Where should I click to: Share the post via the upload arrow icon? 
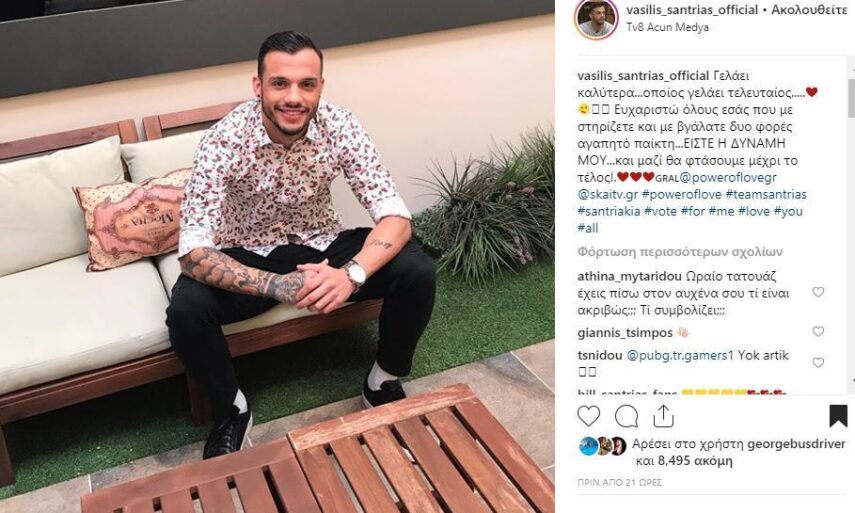663,417
